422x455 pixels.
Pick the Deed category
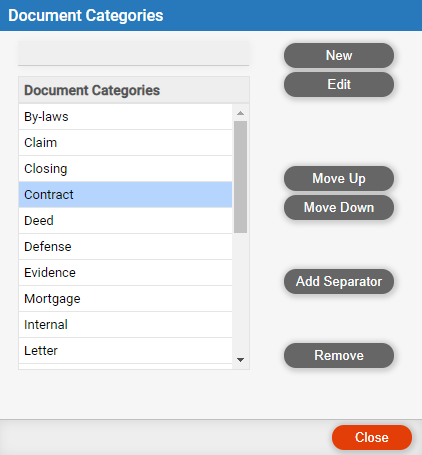[125, 221]
